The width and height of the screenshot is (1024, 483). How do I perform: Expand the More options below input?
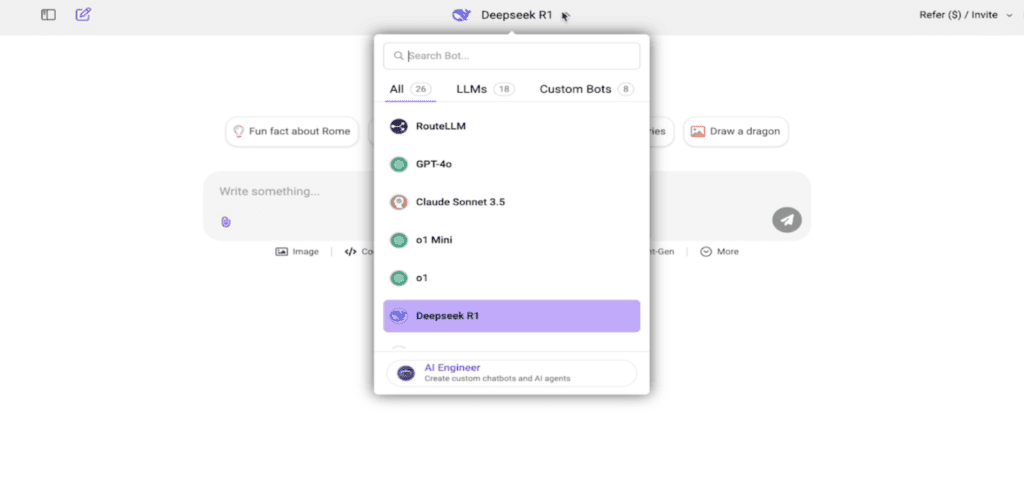click(x=719, y=252)
